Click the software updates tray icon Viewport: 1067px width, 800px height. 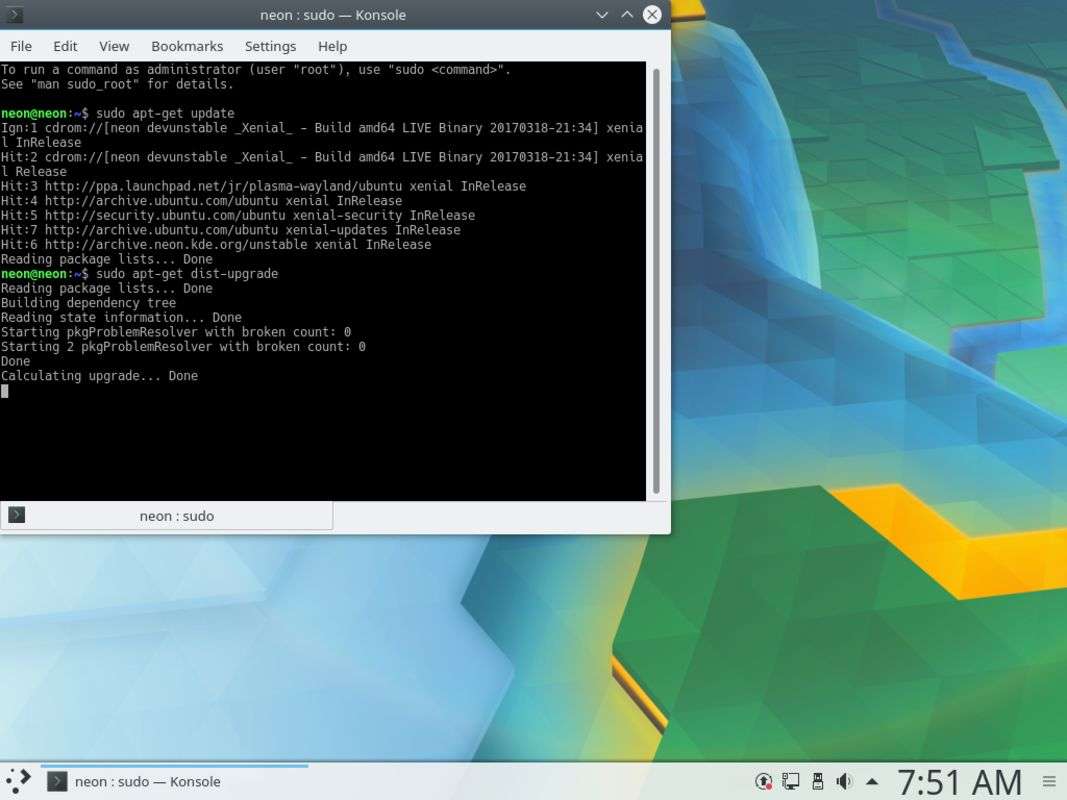pos(764,781)
